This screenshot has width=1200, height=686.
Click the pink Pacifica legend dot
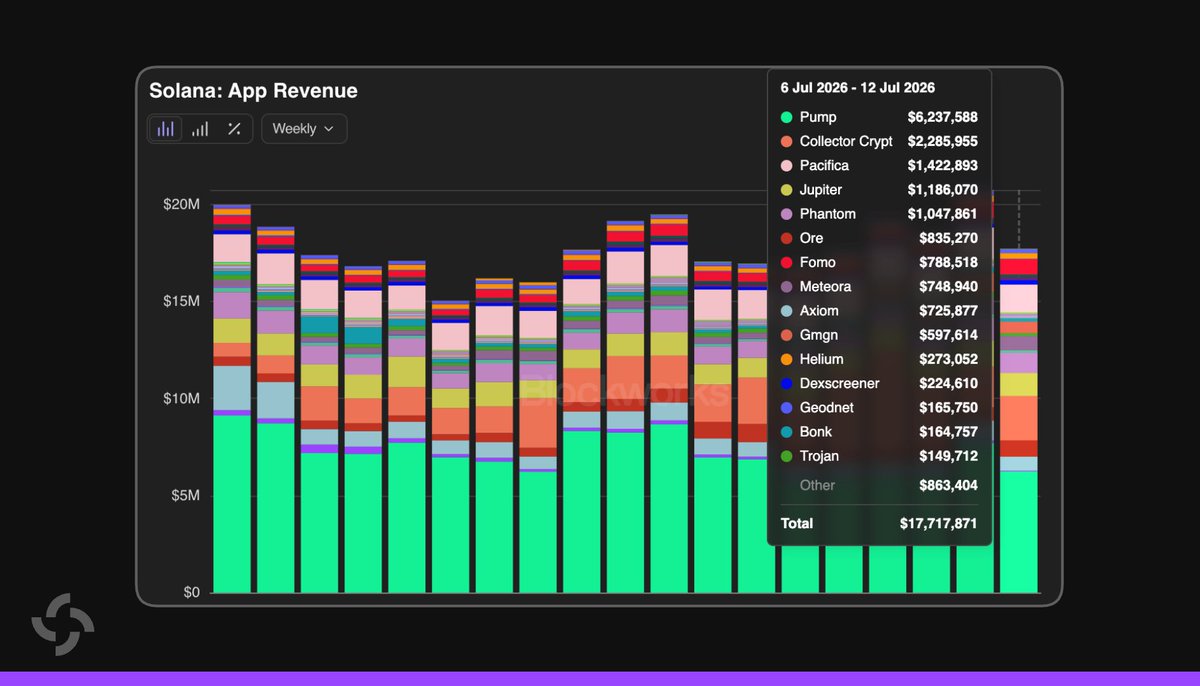point(786,165)
